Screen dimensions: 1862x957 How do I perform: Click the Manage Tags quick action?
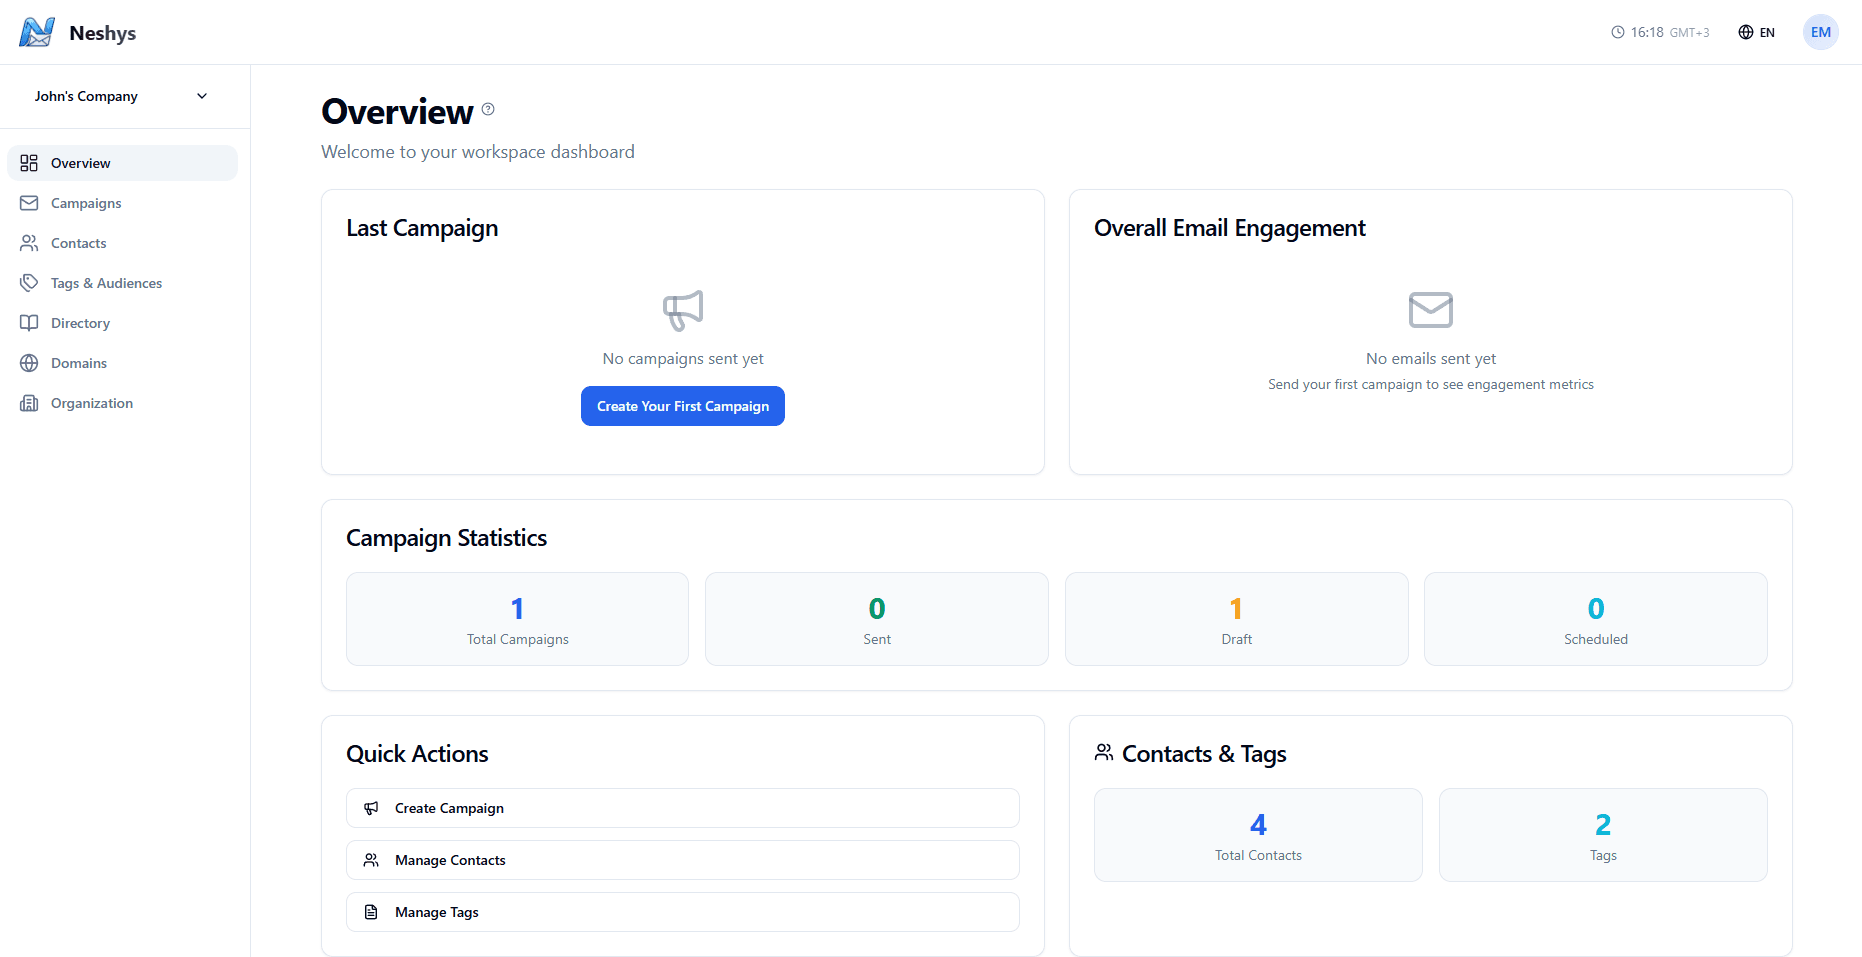click(x=682, y=912)
